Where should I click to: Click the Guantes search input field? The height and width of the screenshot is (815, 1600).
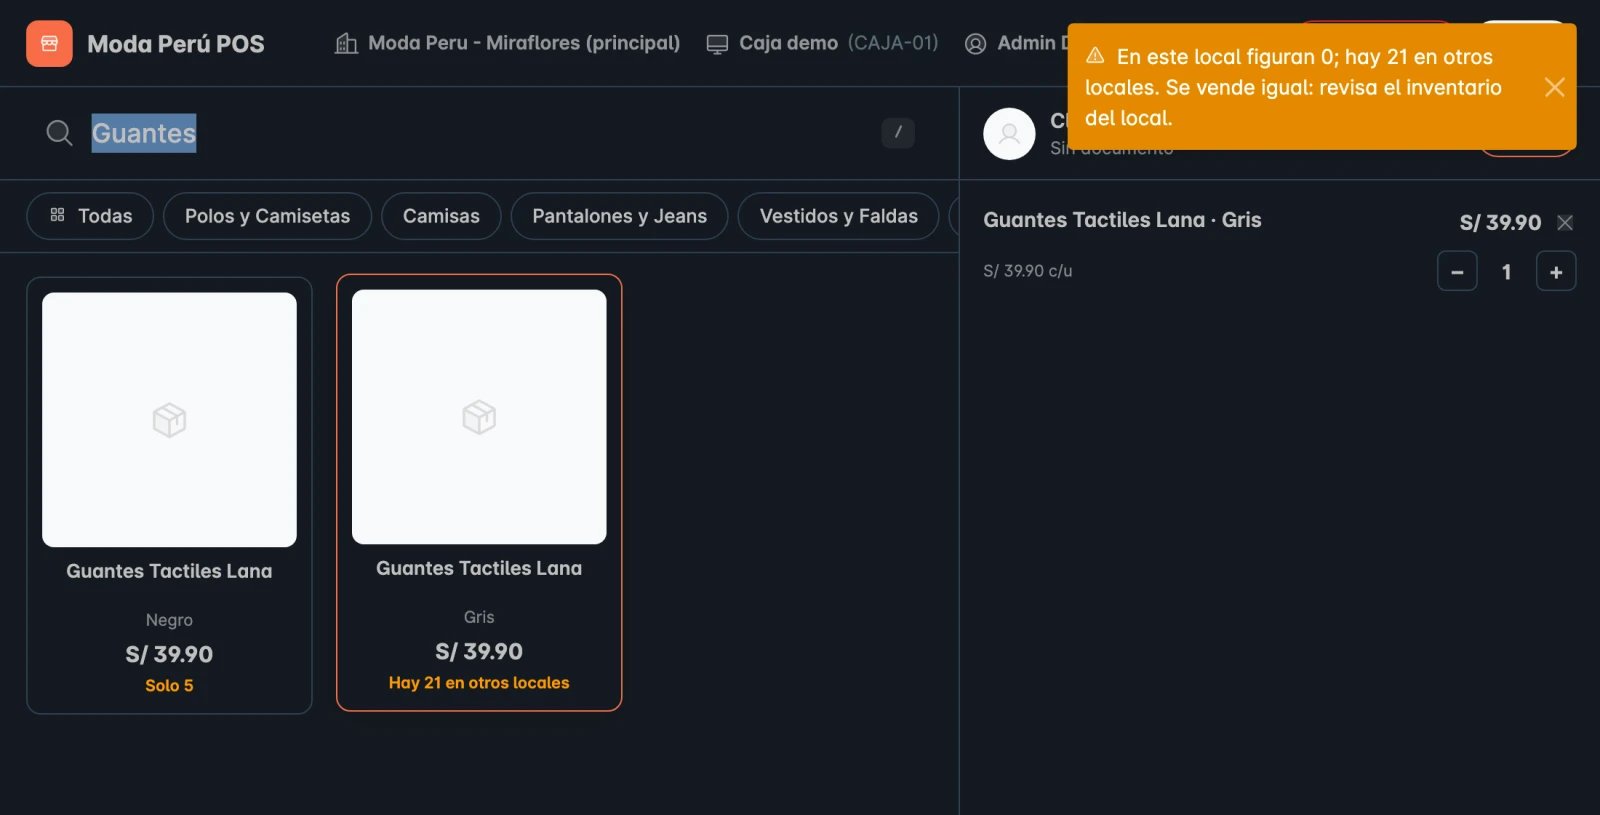(480, 133)
